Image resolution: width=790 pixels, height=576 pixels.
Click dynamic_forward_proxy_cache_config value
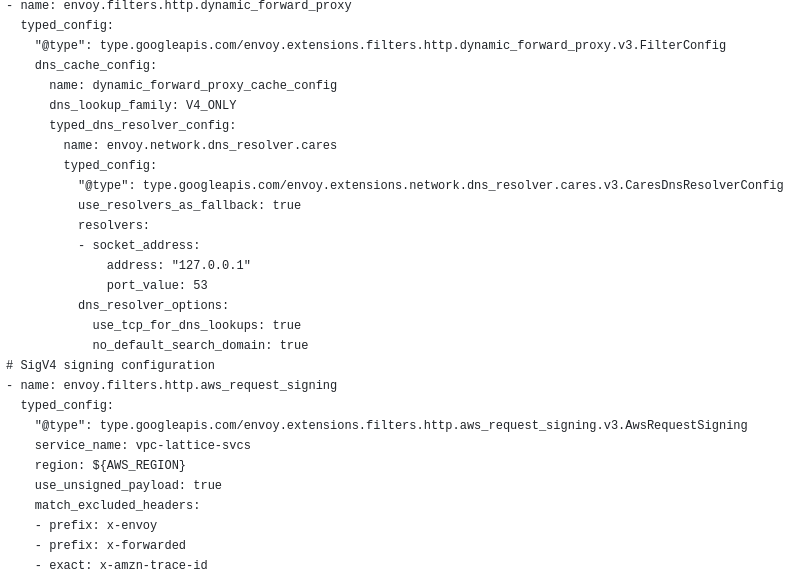click(x=215, y=85)
